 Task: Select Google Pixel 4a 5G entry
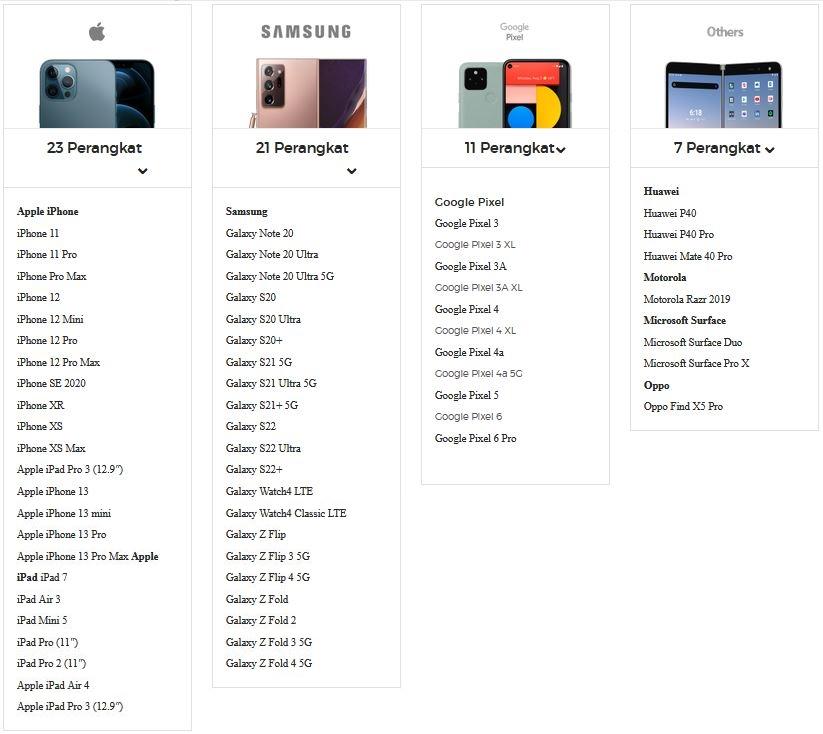(x=478, y=374)
